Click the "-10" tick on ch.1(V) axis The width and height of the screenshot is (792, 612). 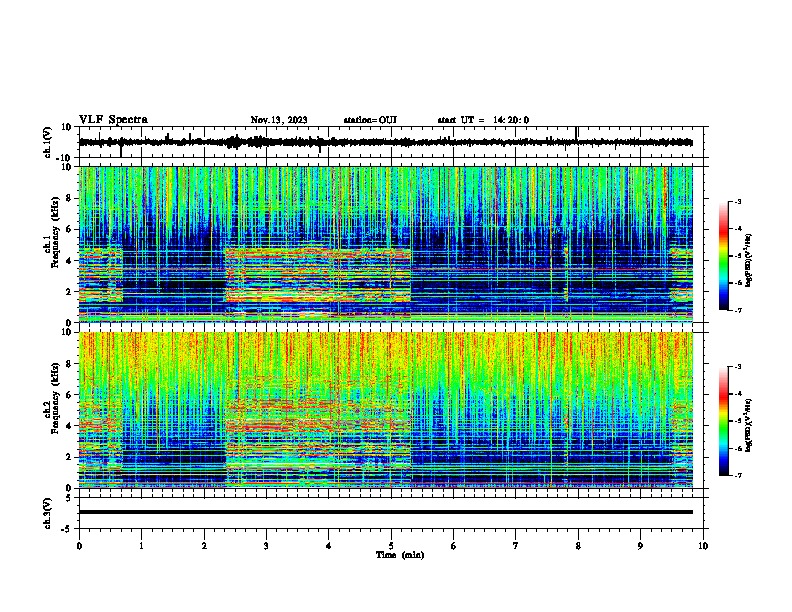tap(65, 158)
